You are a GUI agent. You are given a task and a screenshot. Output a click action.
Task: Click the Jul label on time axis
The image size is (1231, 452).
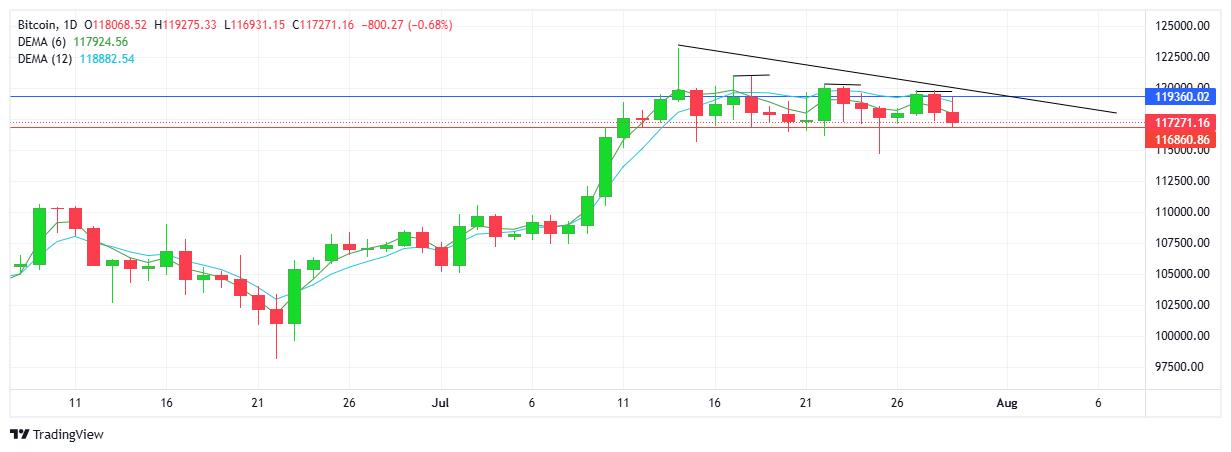pyautogui.click(x=438, y=403)
